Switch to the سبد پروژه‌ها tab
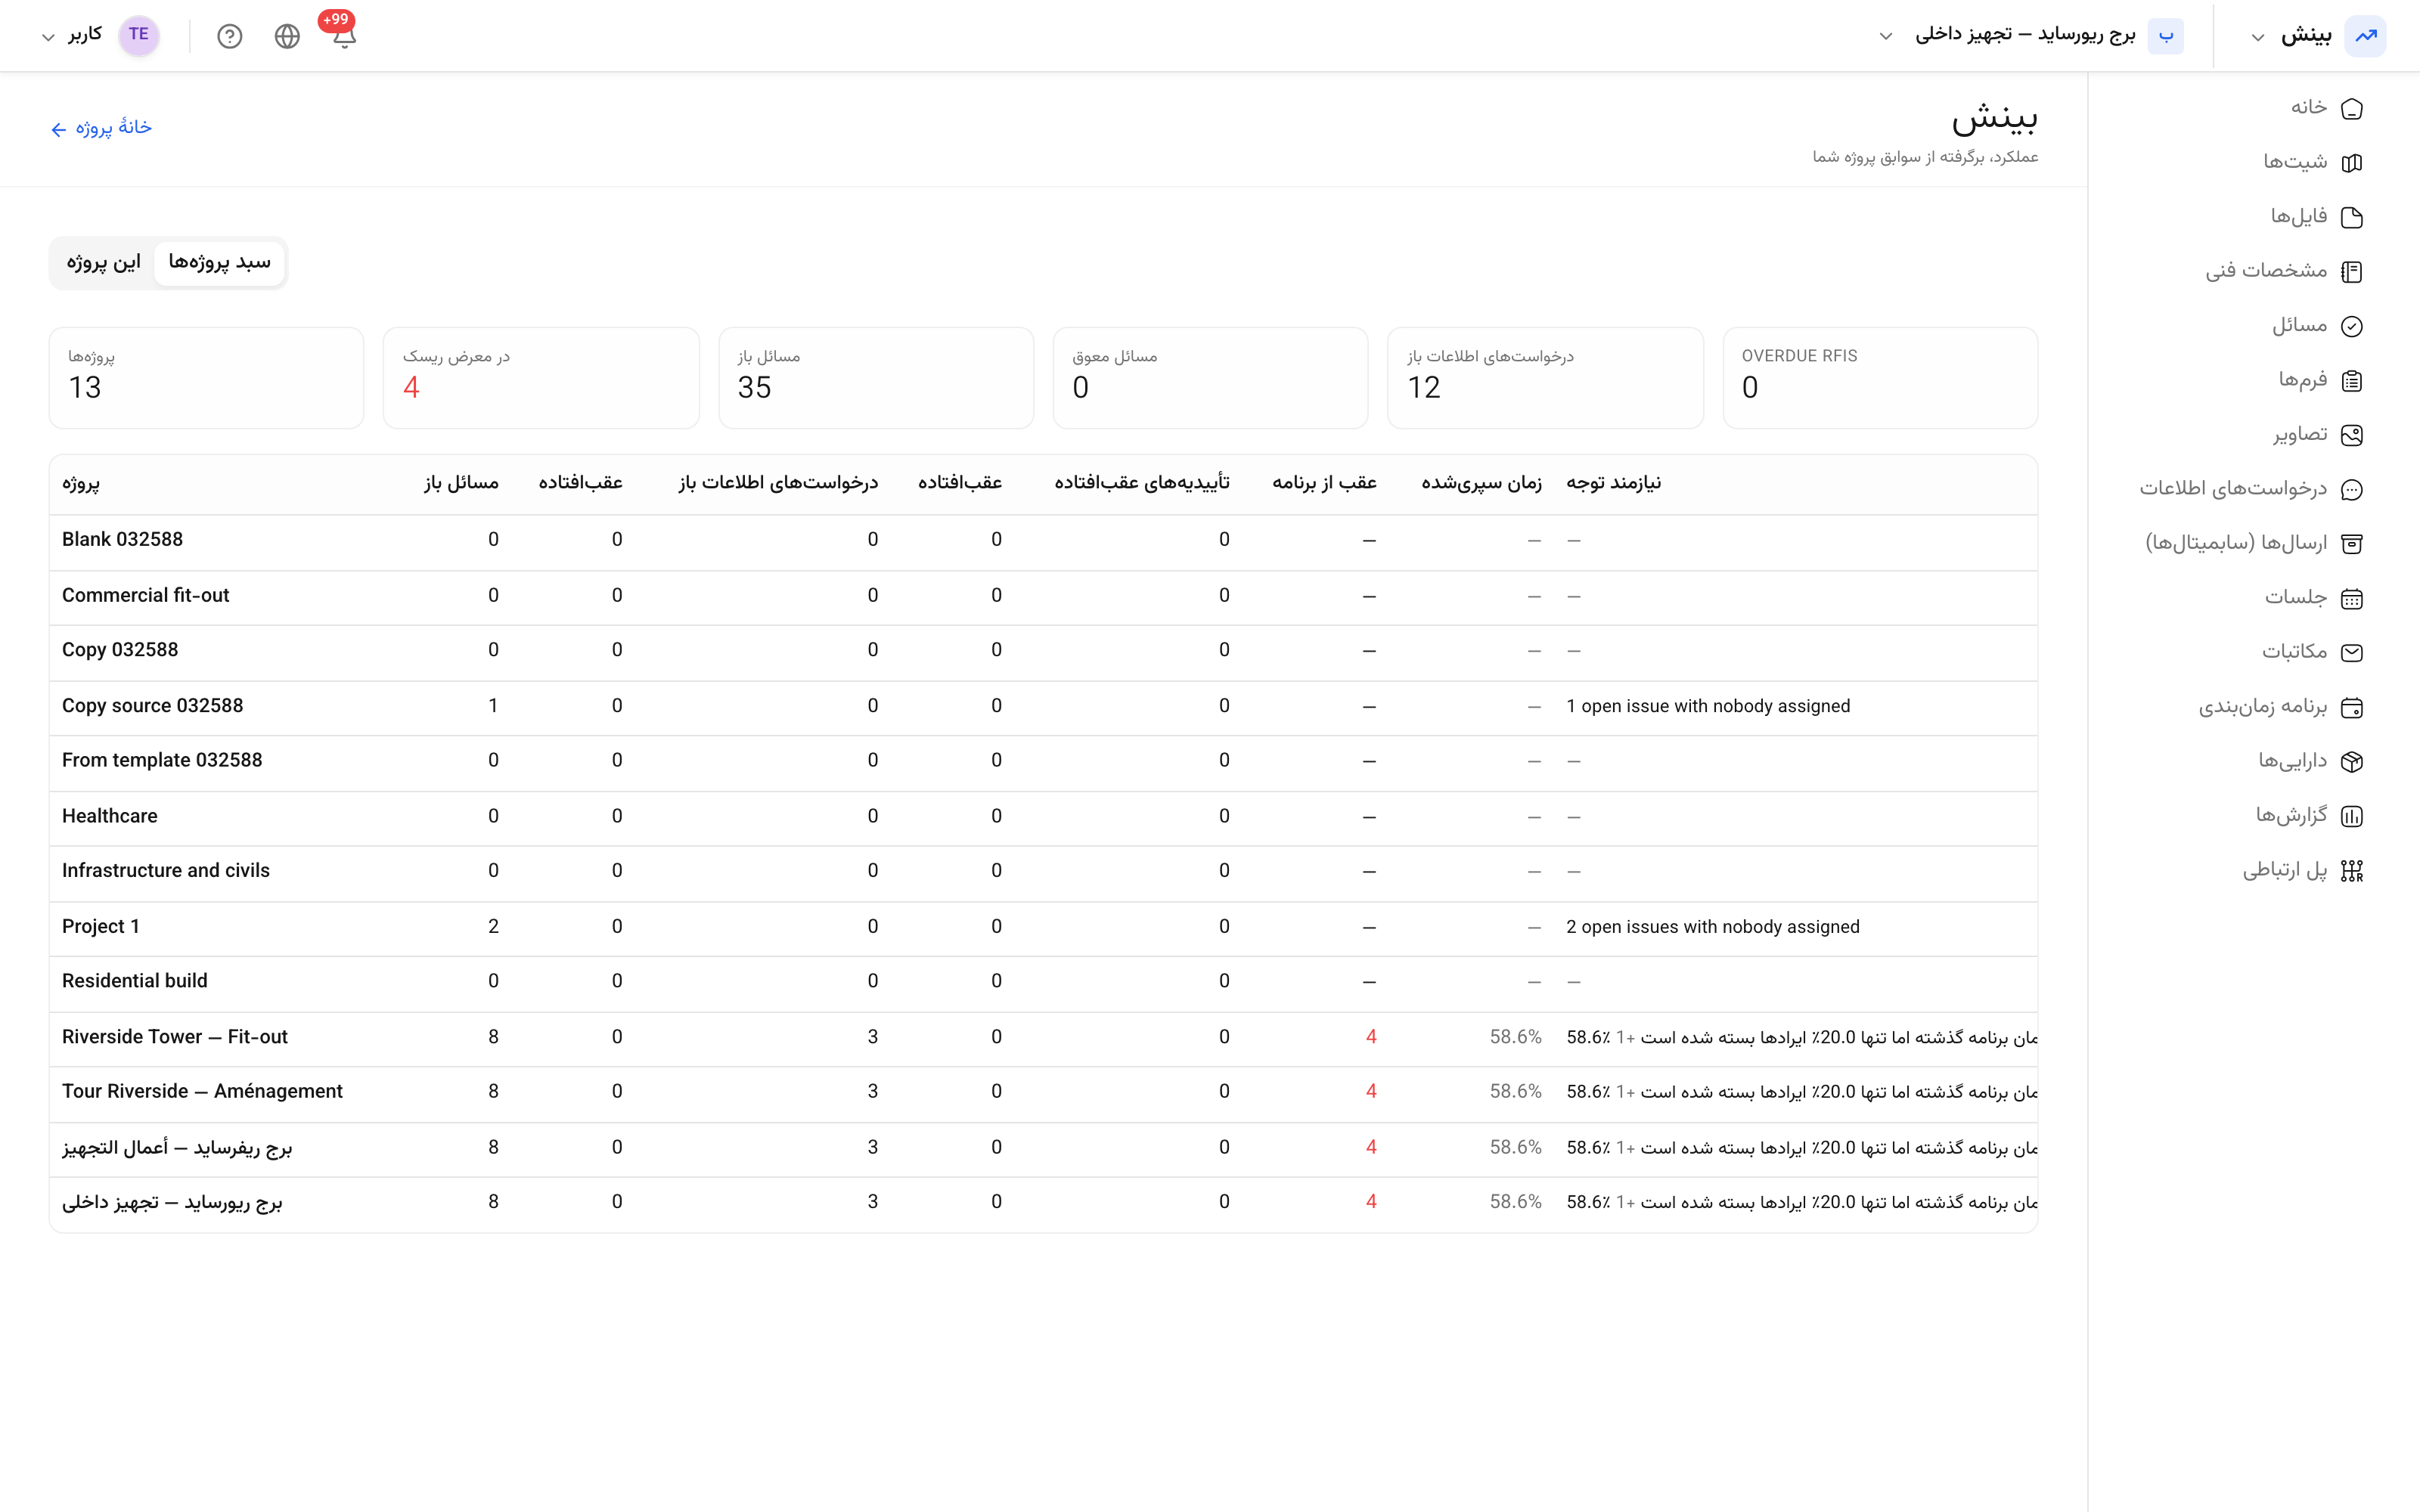 pos(219,262)
